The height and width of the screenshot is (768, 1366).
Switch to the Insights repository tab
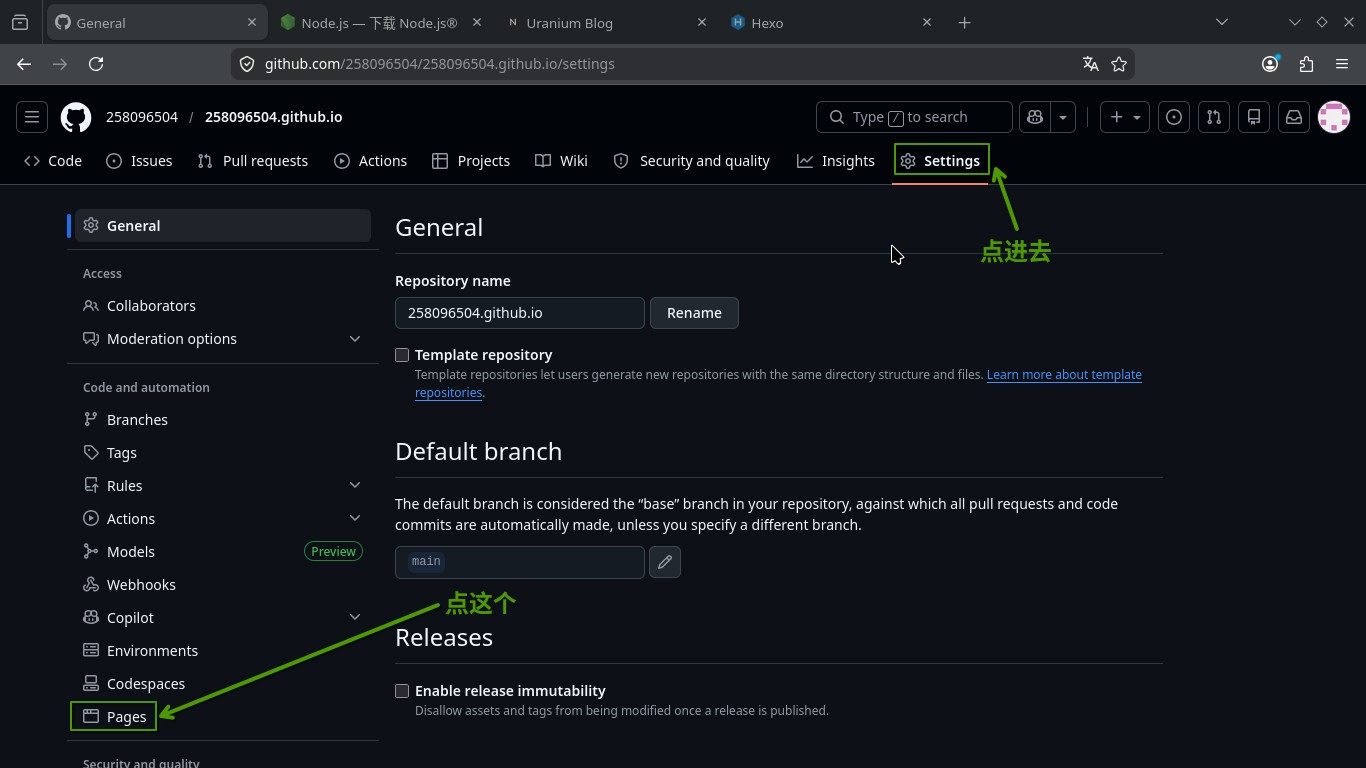[x=836, y=161]
